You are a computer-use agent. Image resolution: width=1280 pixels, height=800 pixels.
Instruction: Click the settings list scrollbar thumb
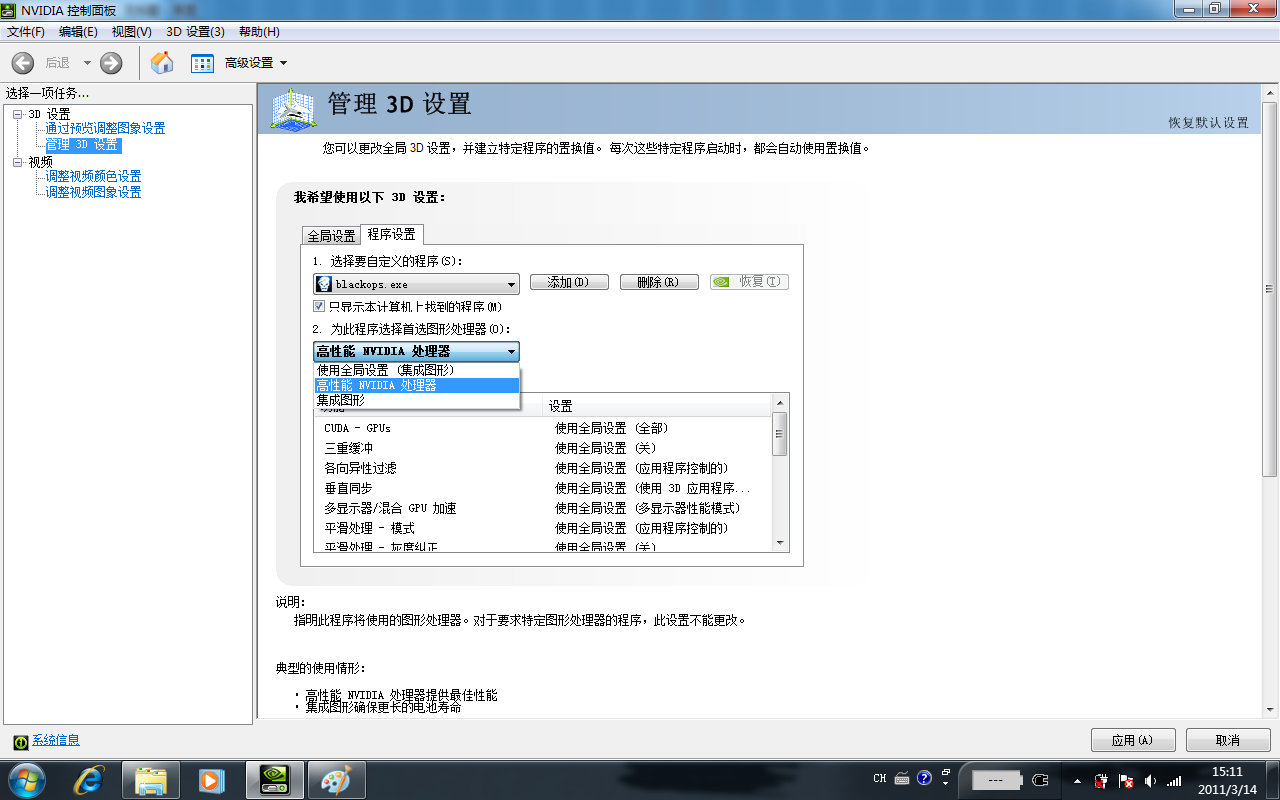pos(780,434)
